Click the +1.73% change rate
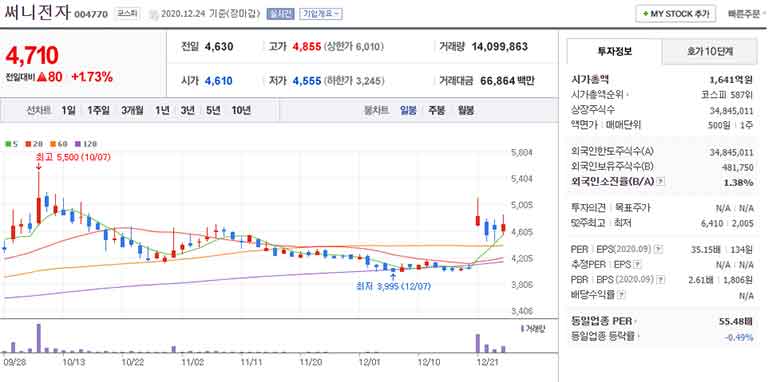The image size is (768, 382). coord(92,77)
